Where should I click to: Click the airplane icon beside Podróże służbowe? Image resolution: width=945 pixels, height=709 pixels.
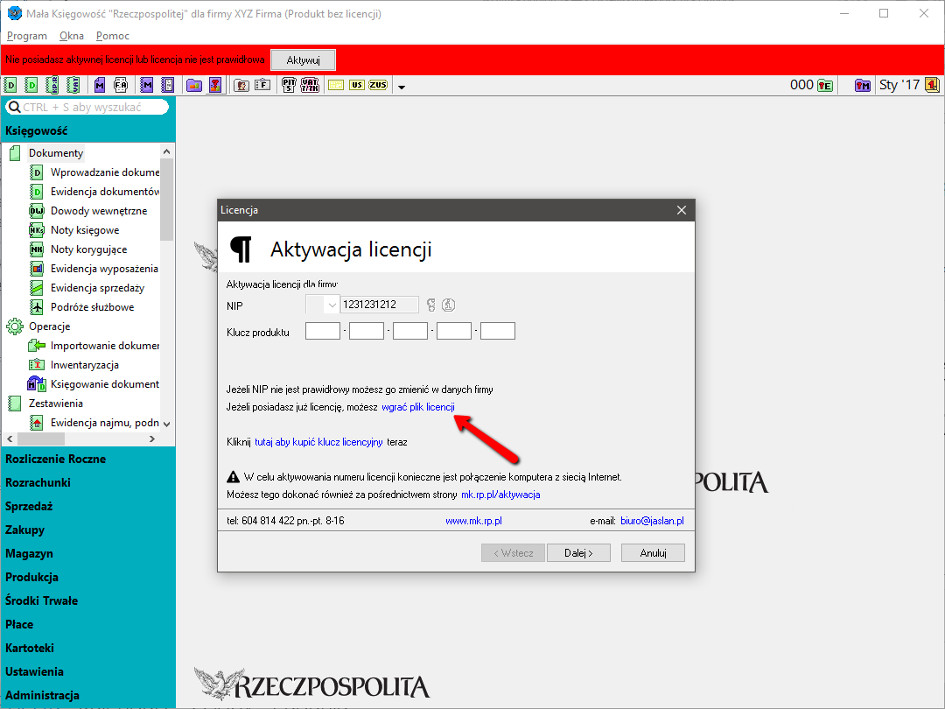point(37,307)
